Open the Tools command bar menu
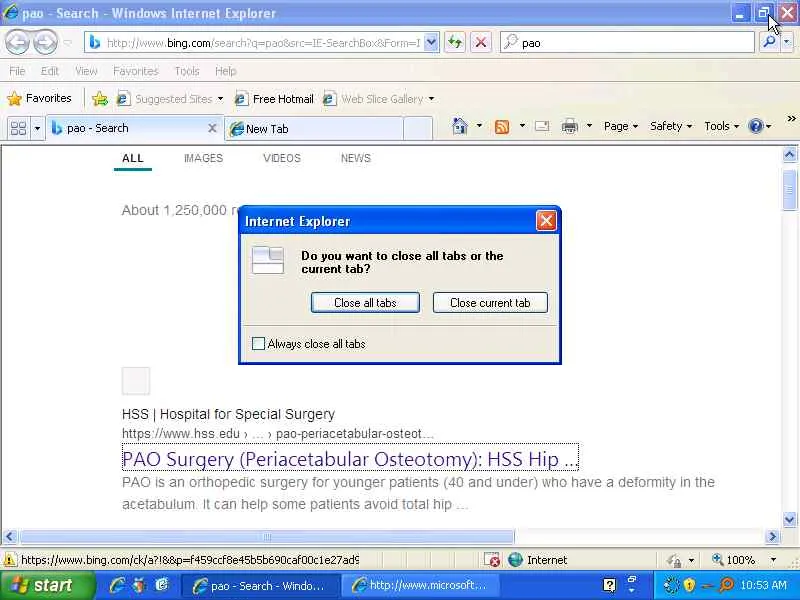The image size is (800, 600). 721,126
